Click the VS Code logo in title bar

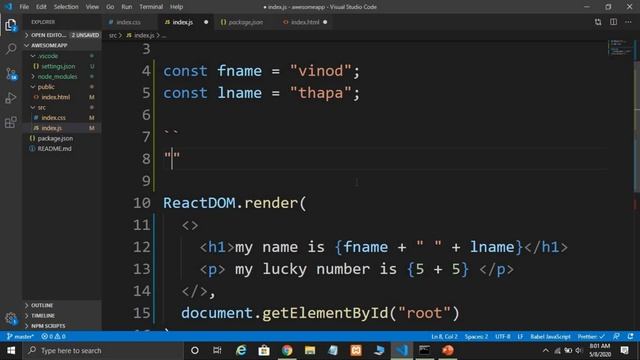coord(8,7)
